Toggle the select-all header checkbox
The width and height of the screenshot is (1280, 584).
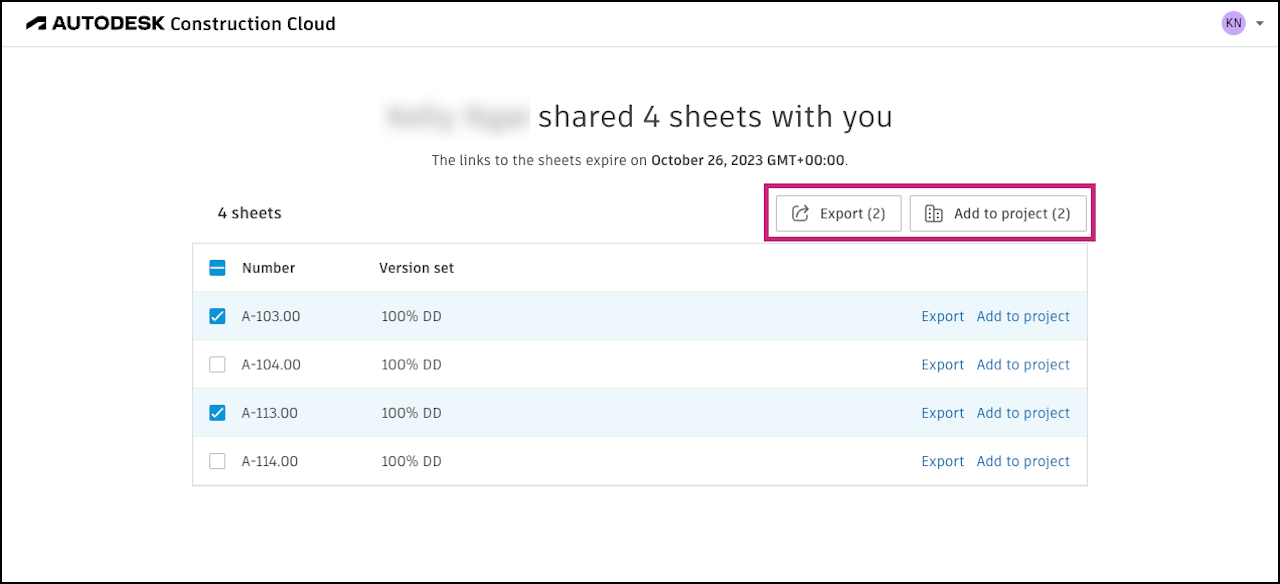(217, 268)
